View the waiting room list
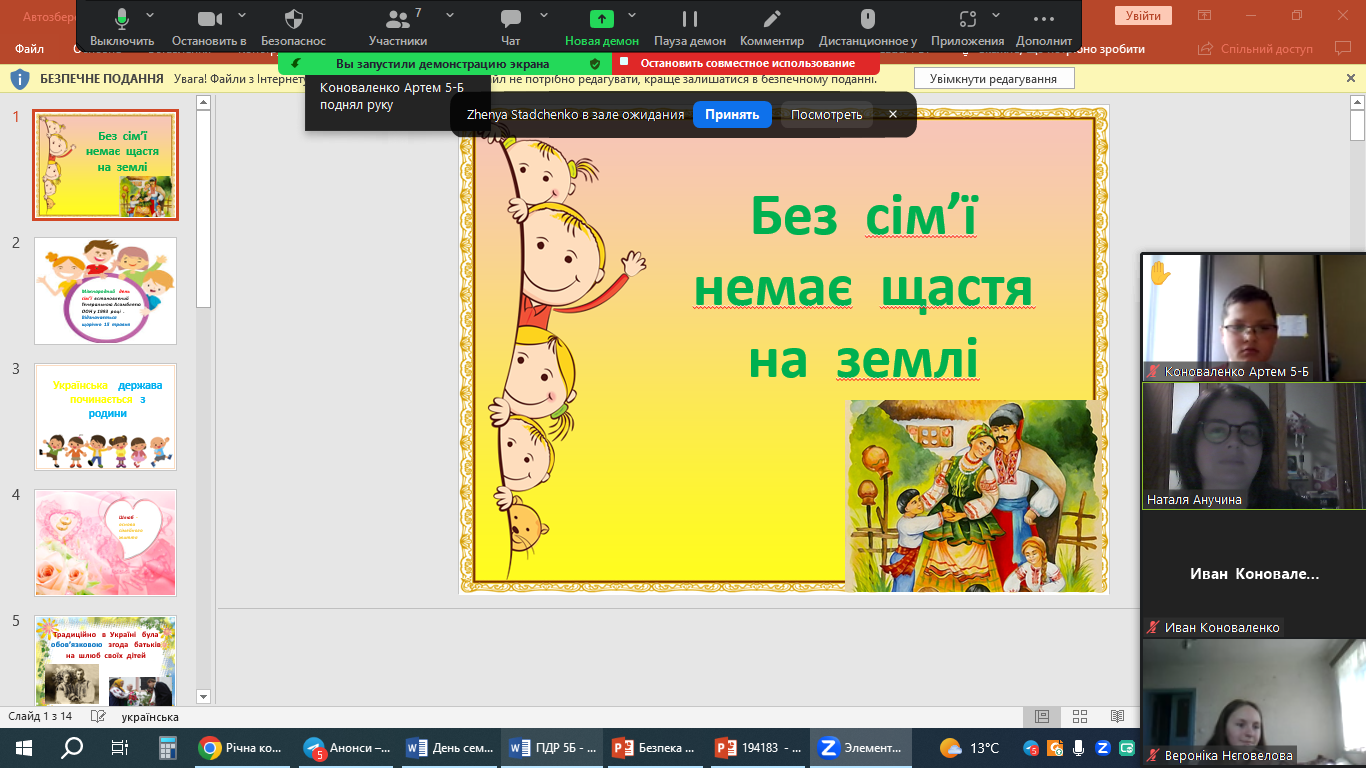 point(826,115)
